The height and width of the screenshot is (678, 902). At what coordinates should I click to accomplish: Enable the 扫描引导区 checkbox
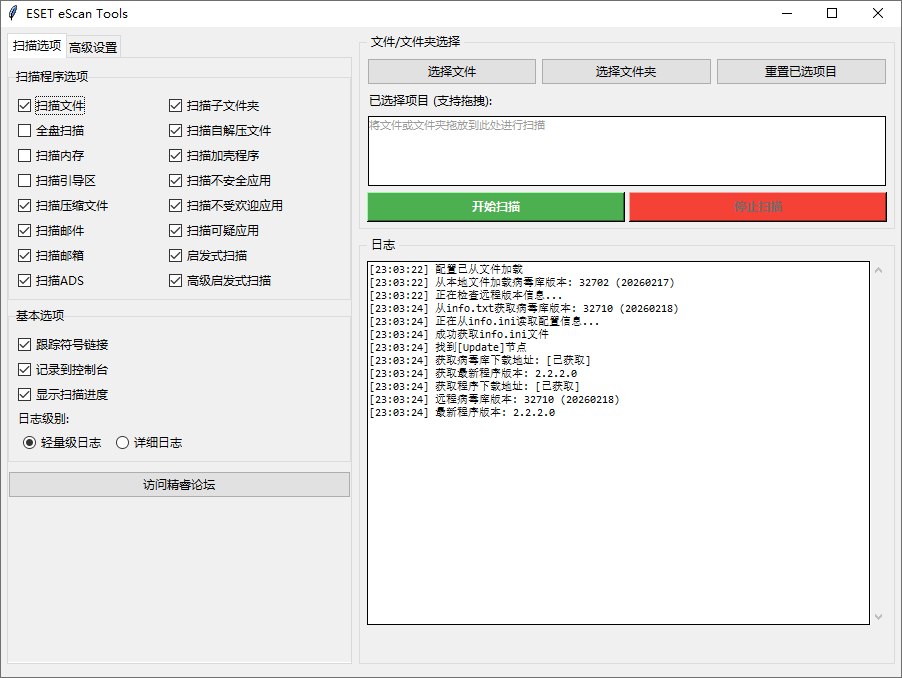point(23,180)
